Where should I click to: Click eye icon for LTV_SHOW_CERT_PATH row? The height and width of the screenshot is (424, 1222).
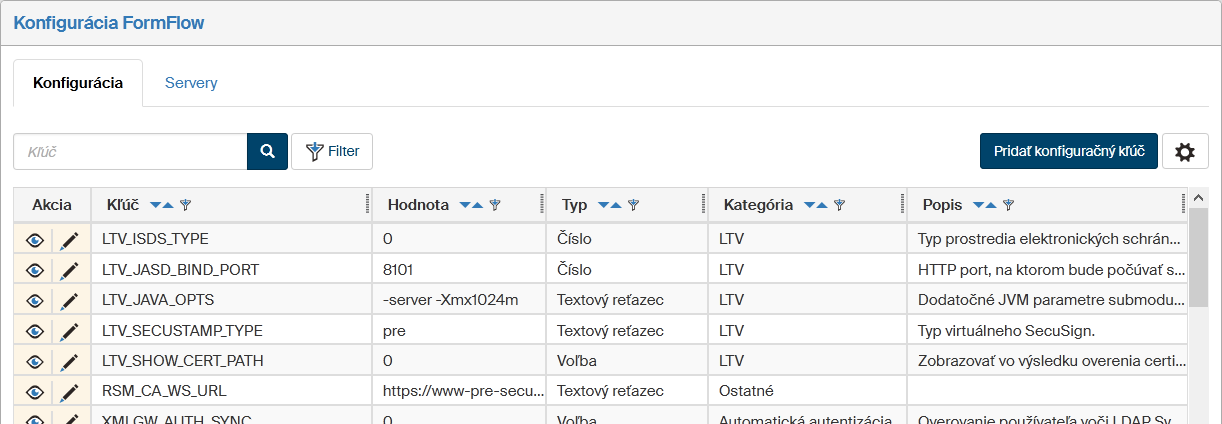[35, 361]
